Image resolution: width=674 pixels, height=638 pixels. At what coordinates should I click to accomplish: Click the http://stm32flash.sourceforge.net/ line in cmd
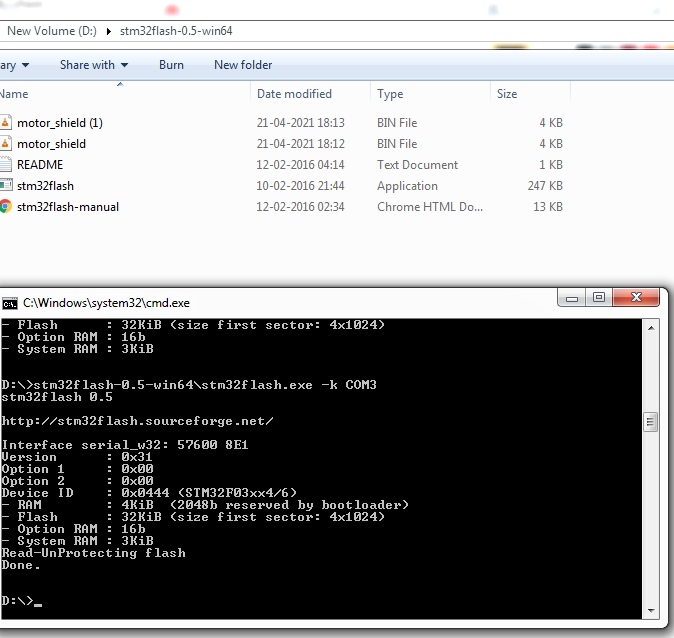137,421
